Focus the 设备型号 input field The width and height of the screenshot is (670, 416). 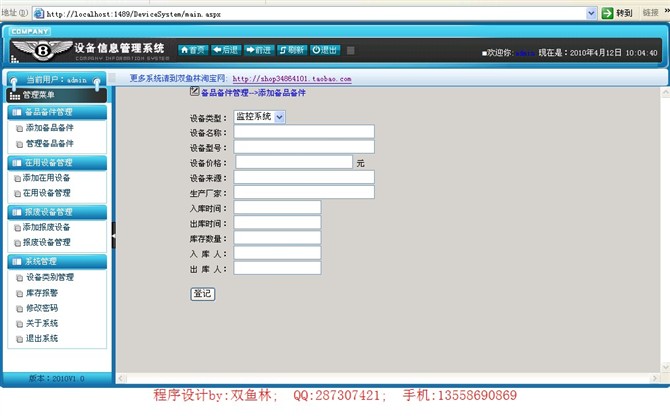(x=304, y=146)
